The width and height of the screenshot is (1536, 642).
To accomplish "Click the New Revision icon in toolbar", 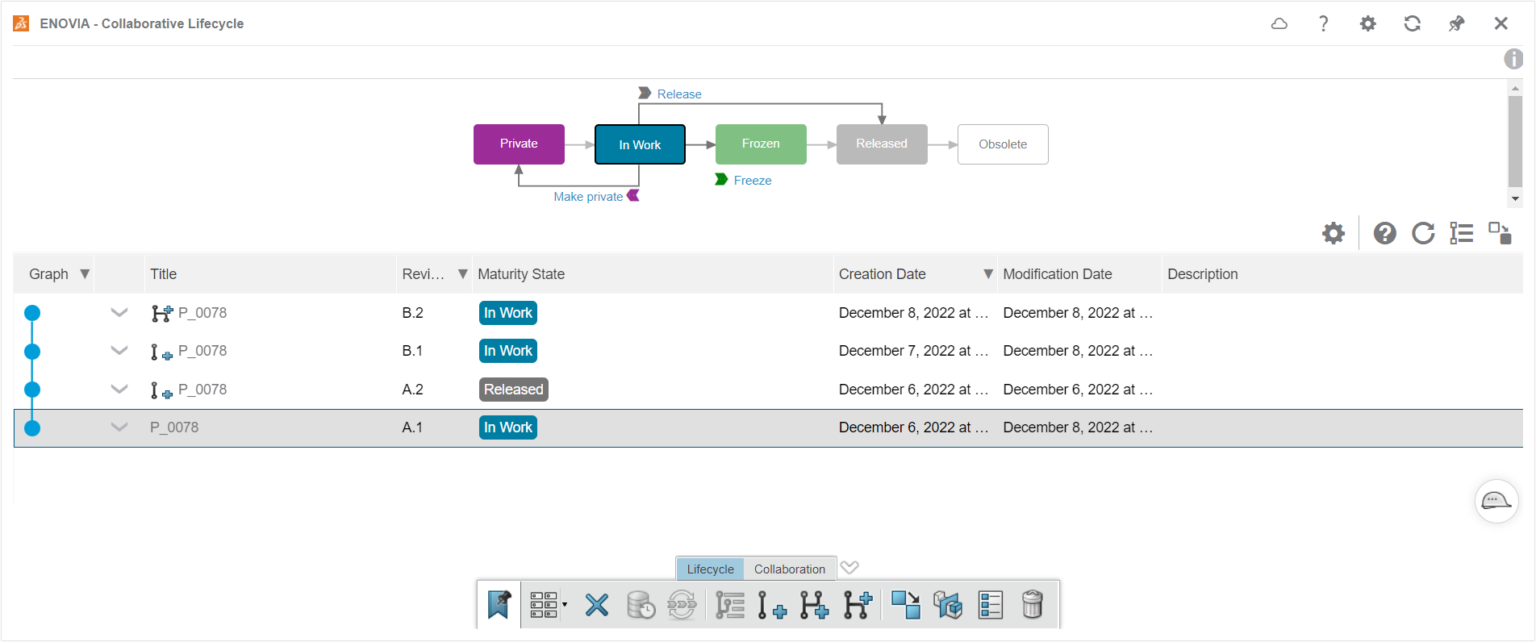I will tap(771, 605).
